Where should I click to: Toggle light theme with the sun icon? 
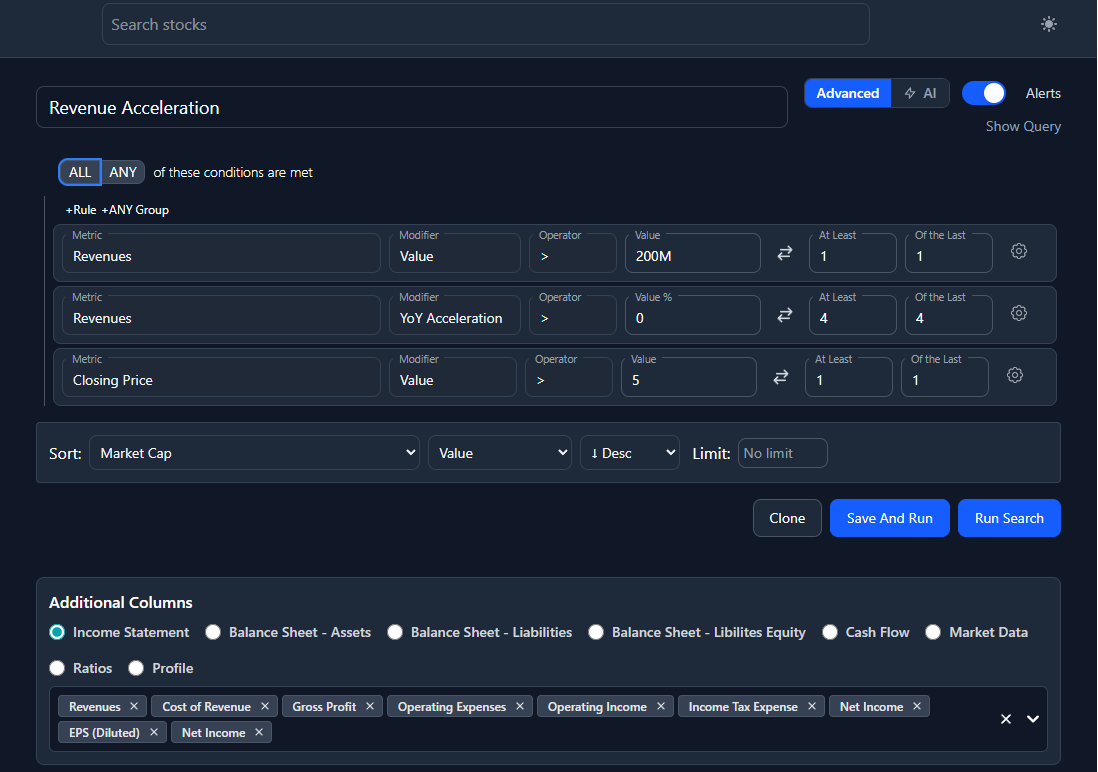[x=1048, y=23]
